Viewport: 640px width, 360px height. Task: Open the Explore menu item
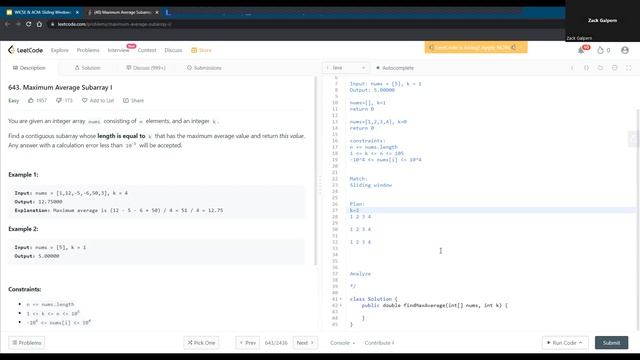[60, 50]
